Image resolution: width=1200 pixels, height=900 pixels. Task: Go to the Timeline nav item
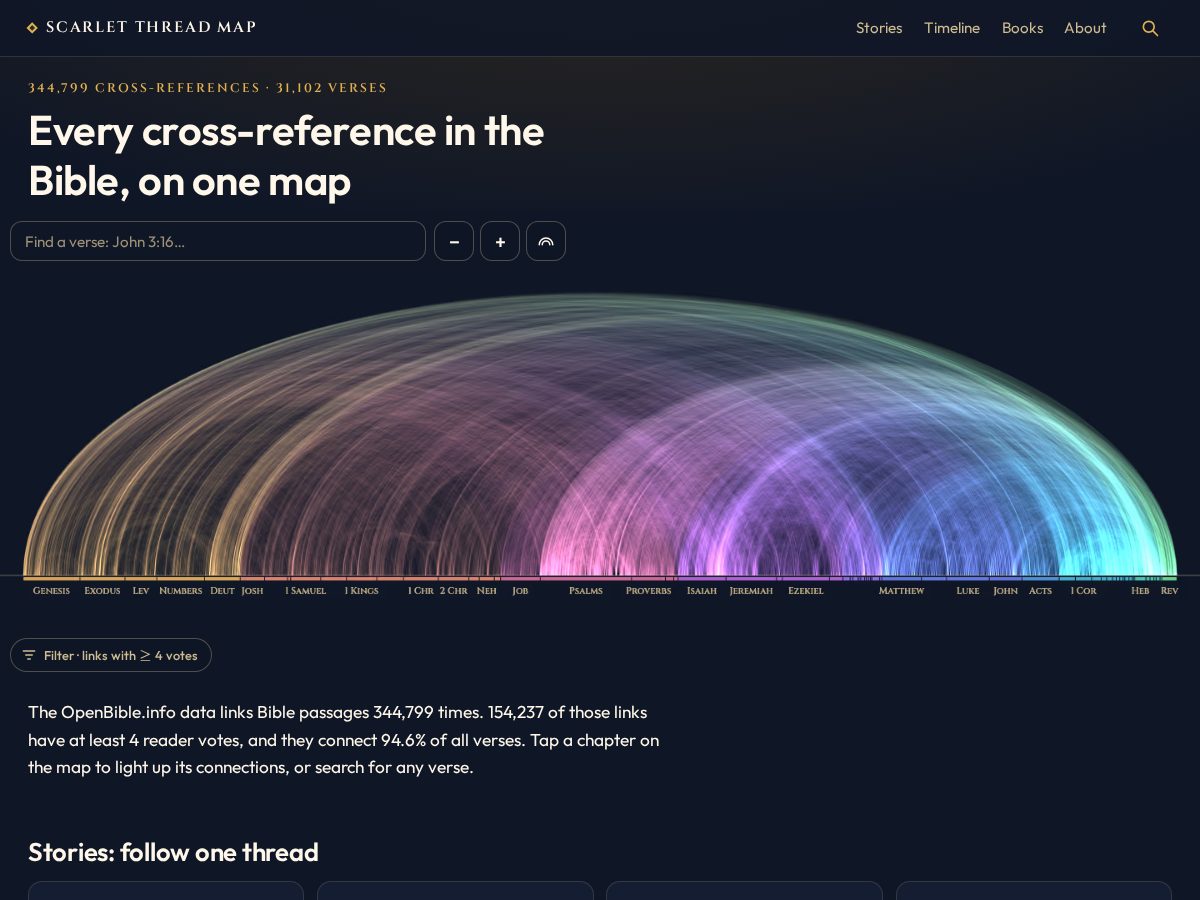coord(952,28)
